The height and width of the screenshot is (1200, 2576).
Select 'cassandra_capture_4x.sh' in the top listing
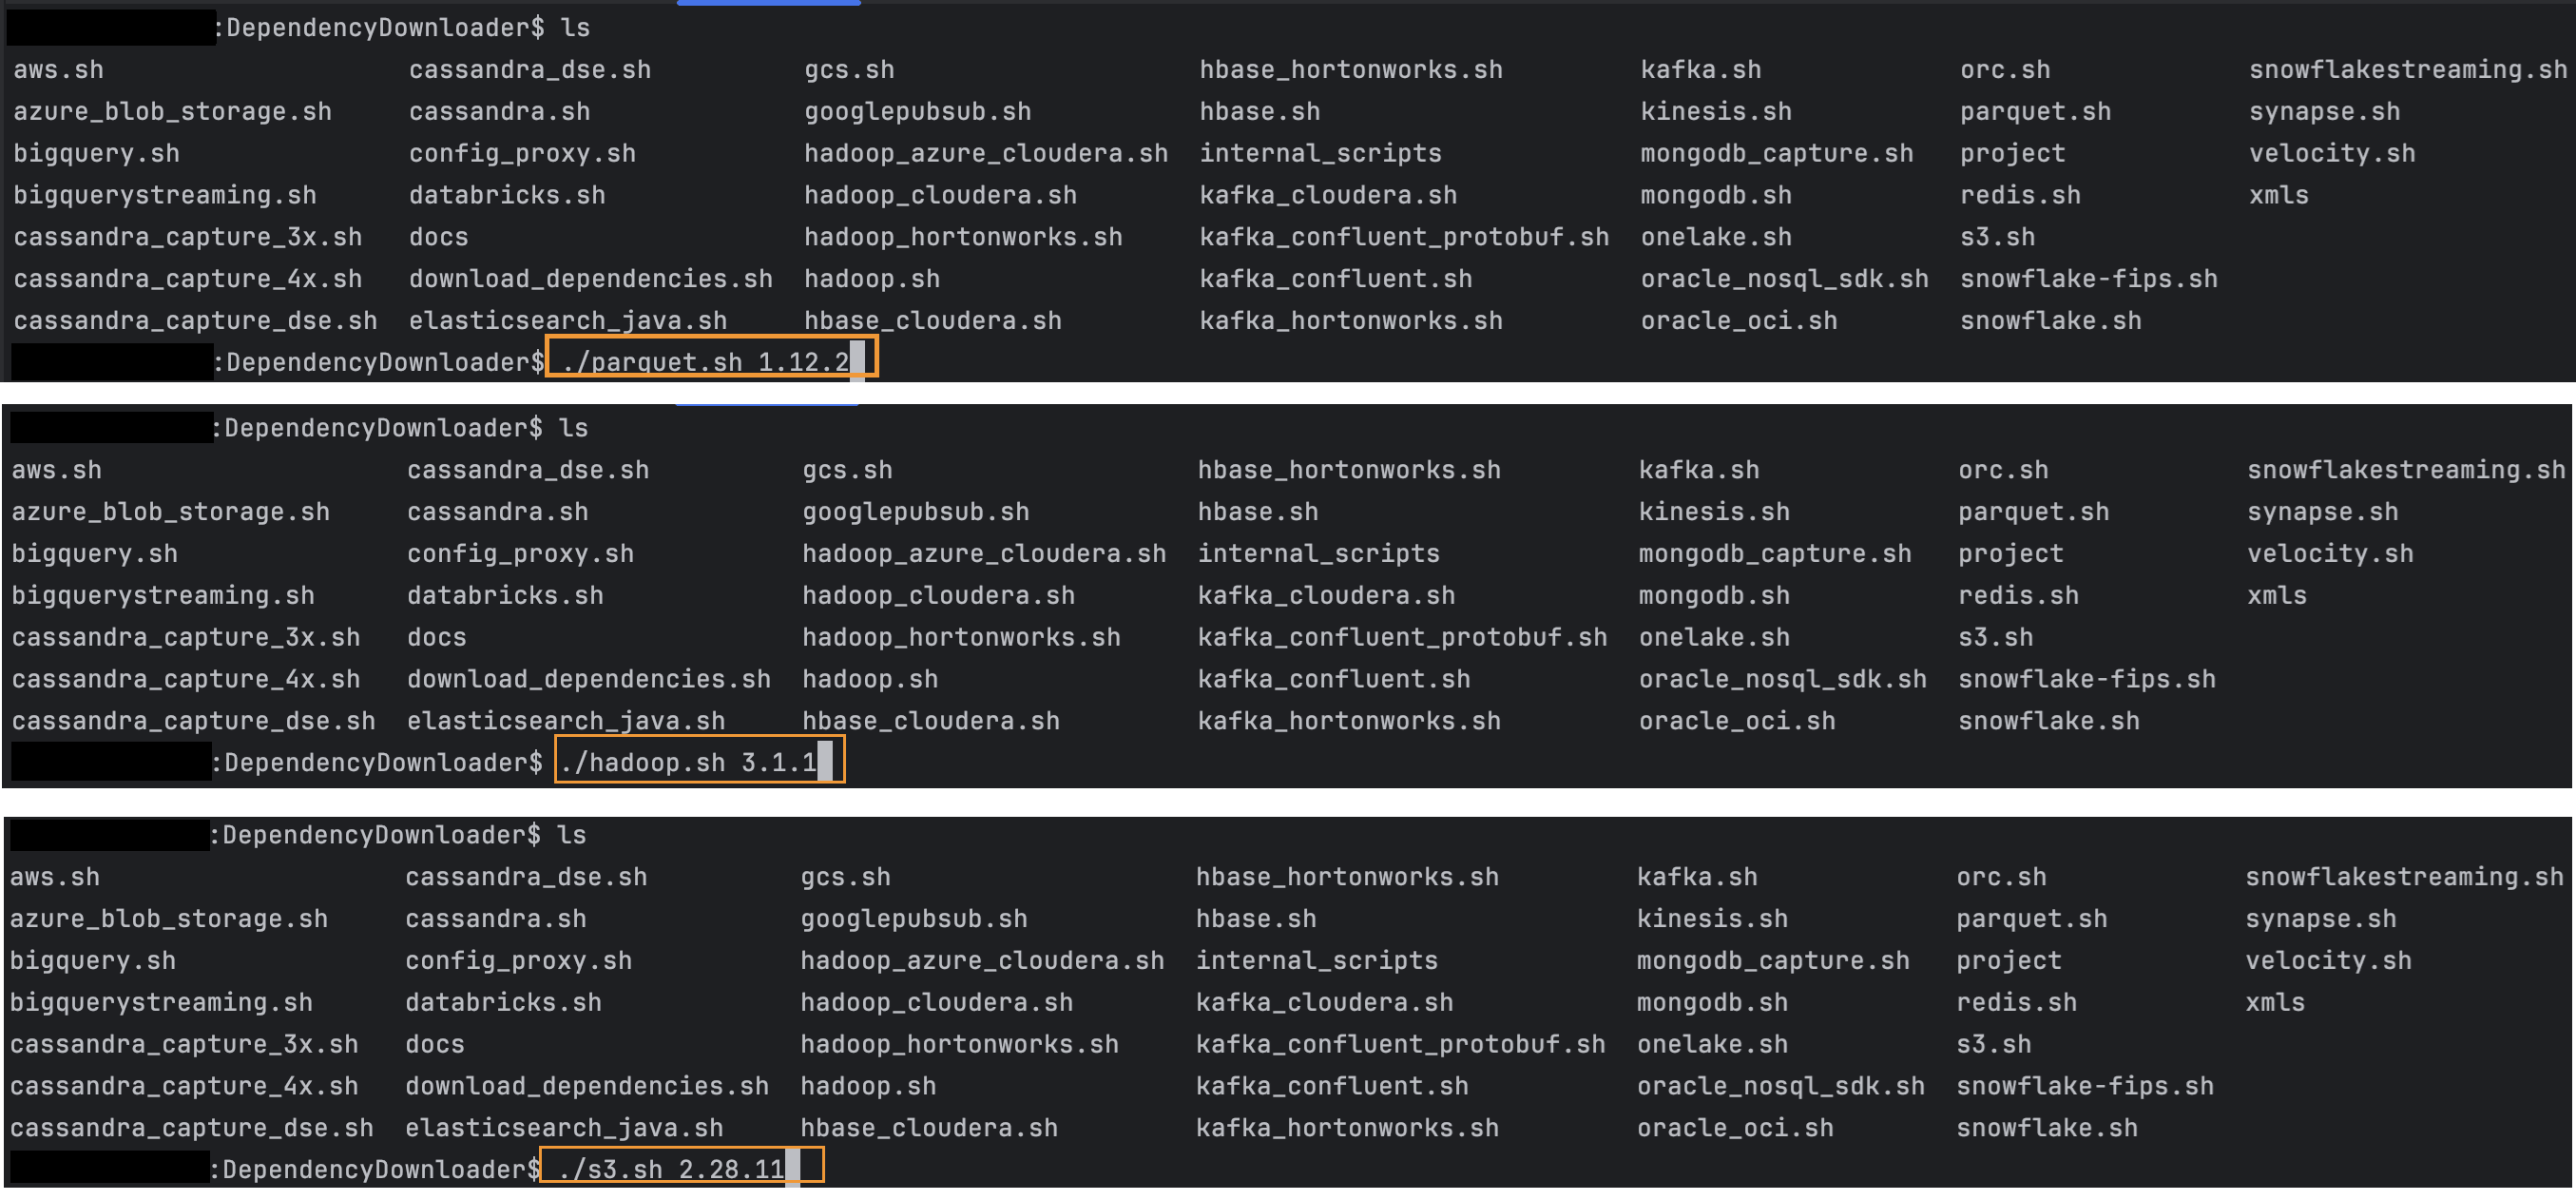click(x=189, y=278)
